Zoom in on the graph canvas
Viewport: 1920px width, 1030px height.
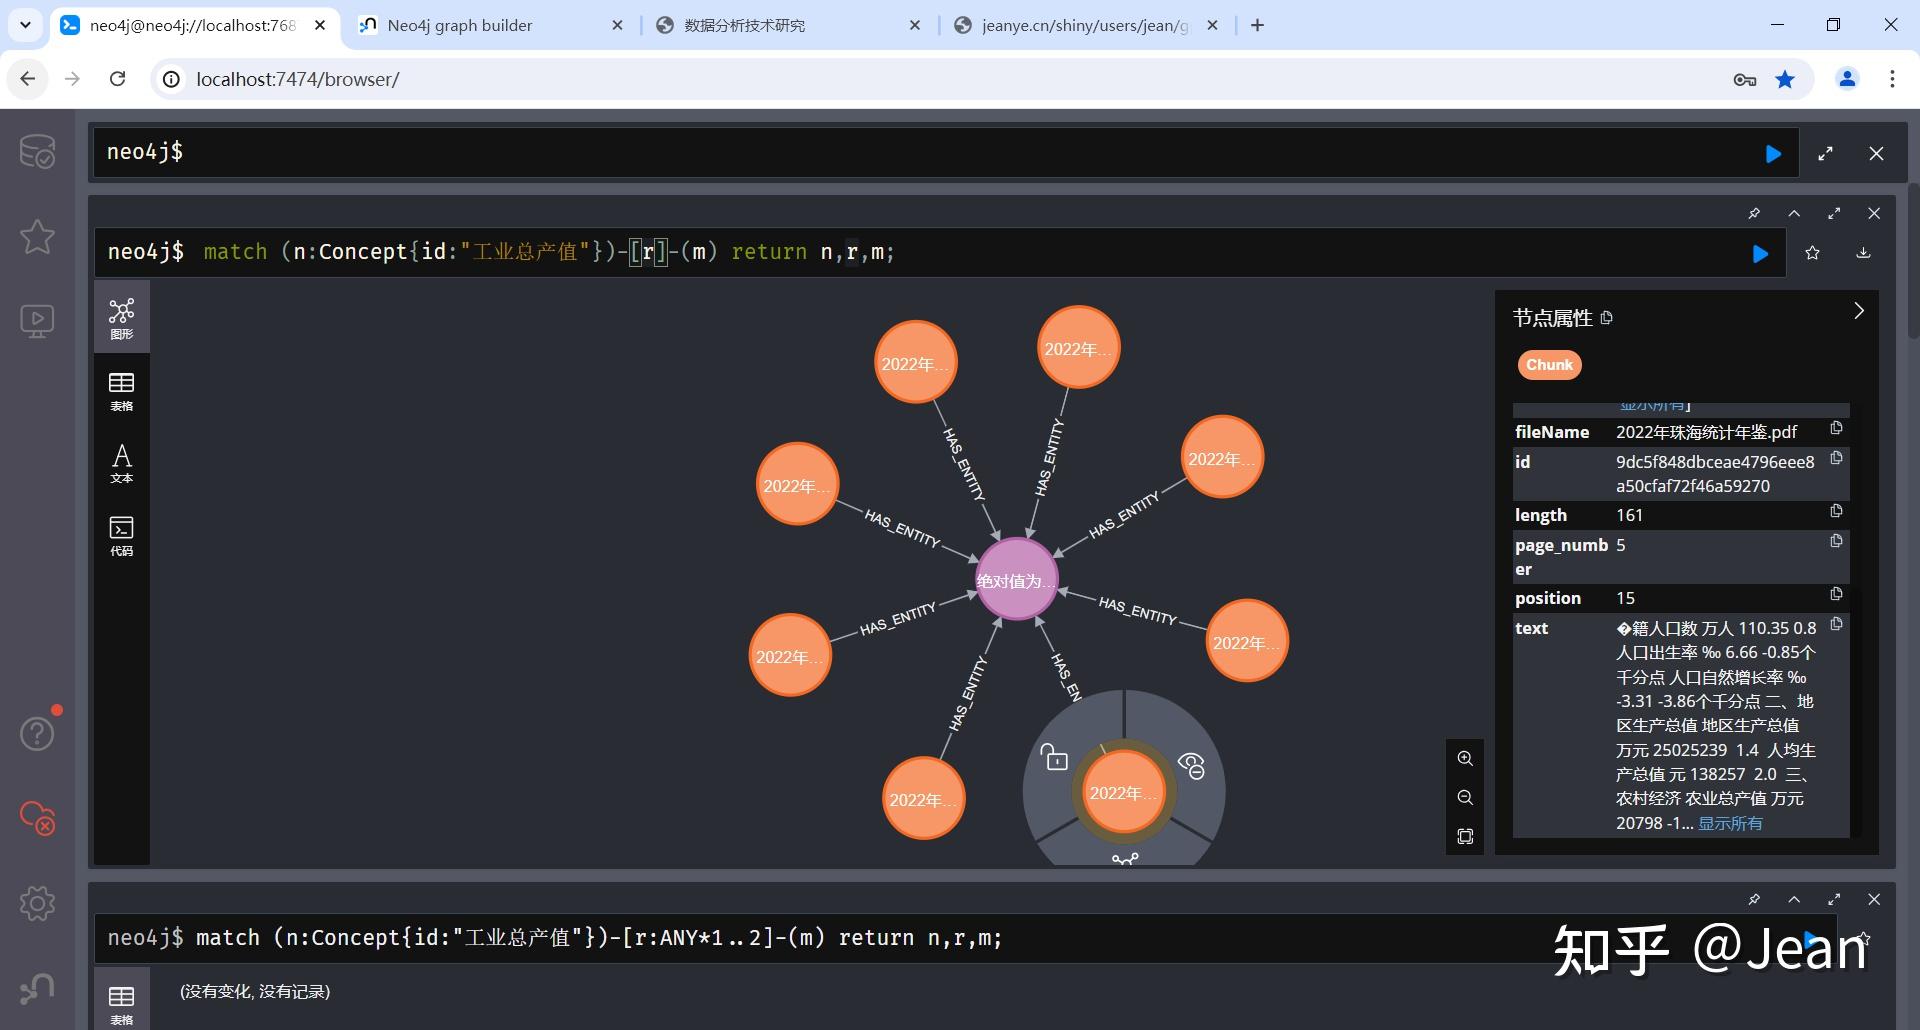click(1465, 758)
